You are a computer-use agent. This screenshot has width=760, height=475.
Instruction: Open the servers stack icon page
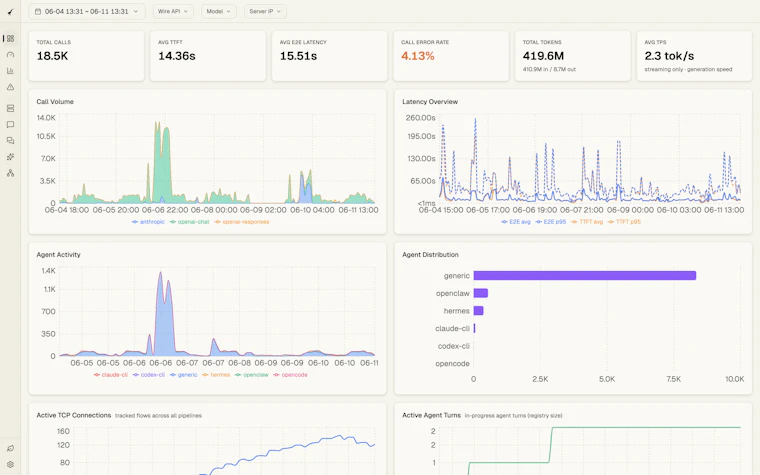(x=10, y=109)
